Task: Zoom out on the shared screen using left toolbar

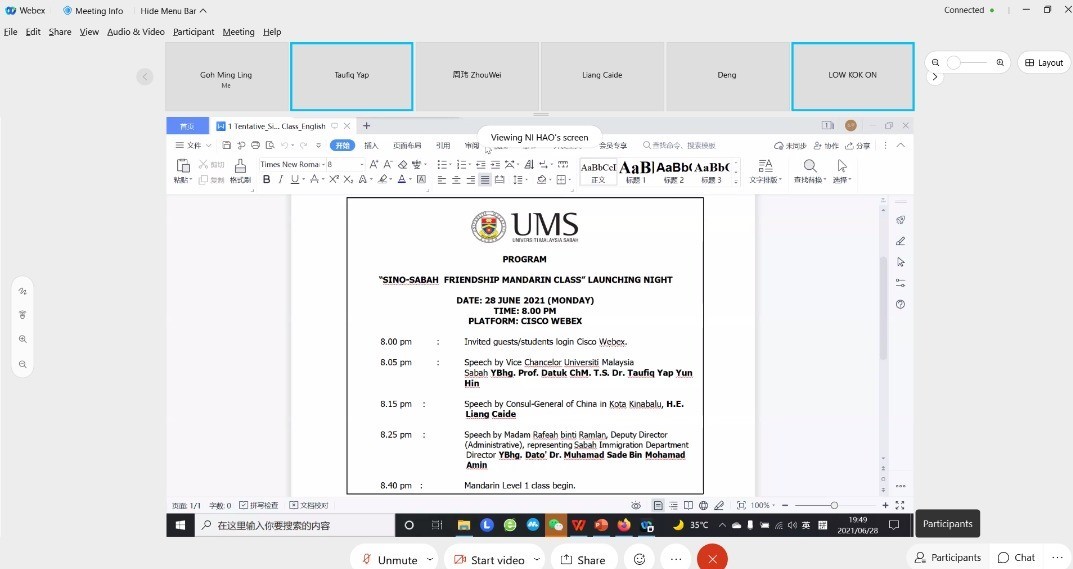Action: [x=22, y=364]
